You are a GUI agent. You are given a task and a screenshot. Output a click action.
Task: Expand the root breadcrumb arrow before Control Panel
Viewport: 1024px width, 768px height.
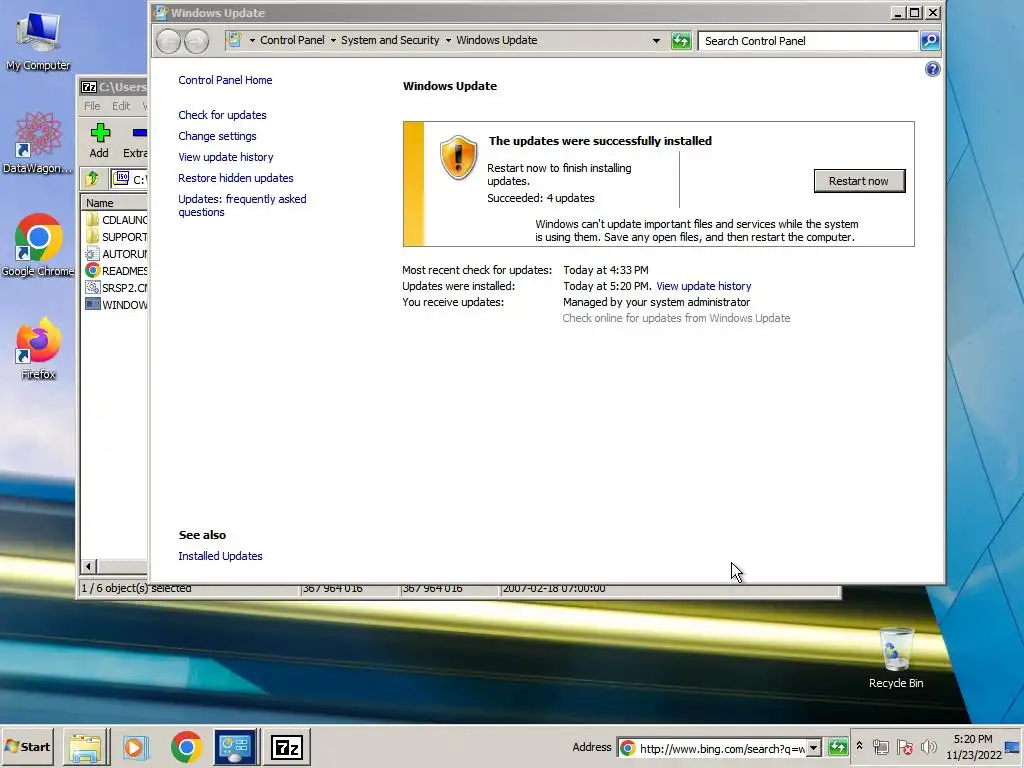click(x=252, y=40)
